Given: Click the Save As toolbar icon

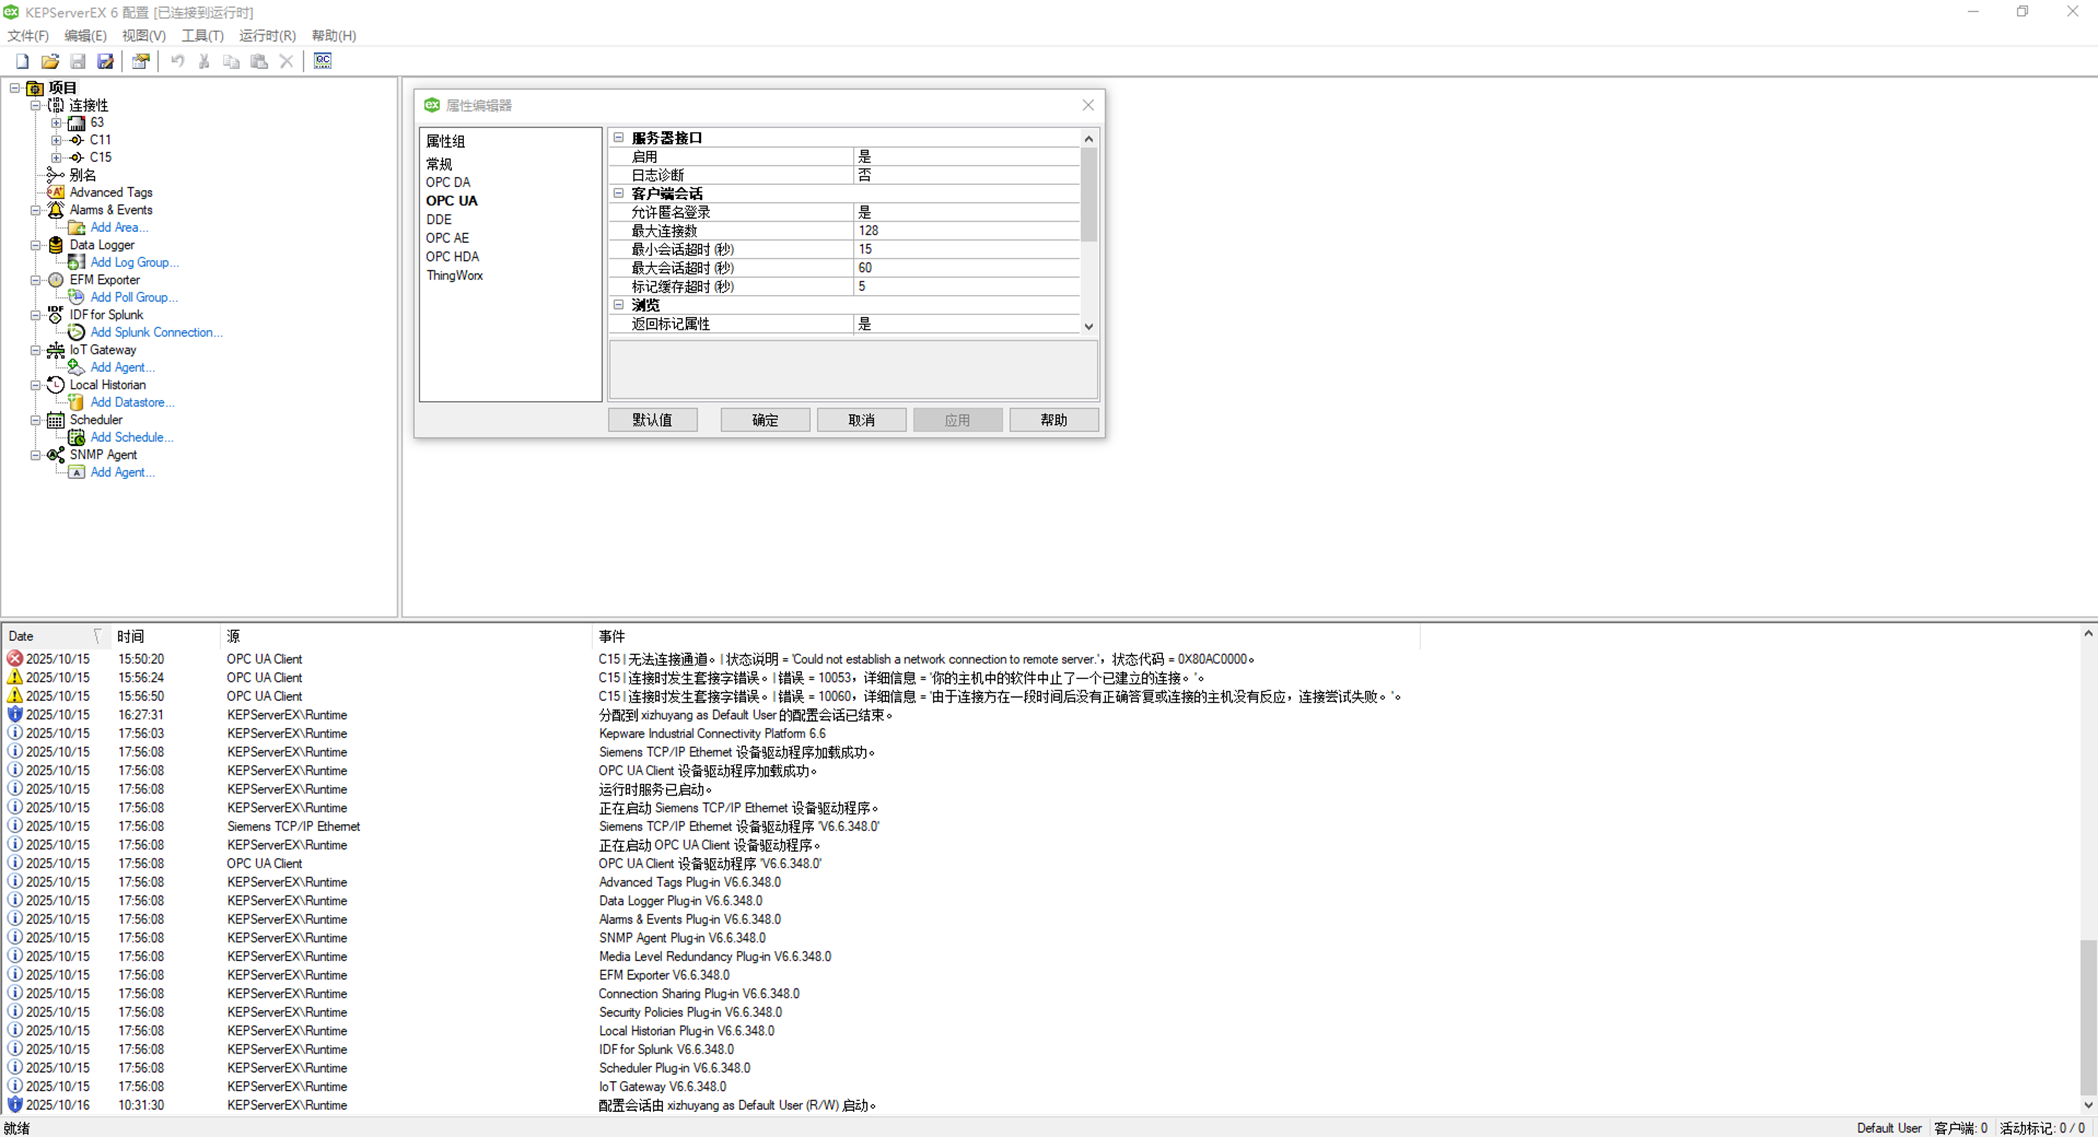Looking at the screenshot, I should coord(105,61).
